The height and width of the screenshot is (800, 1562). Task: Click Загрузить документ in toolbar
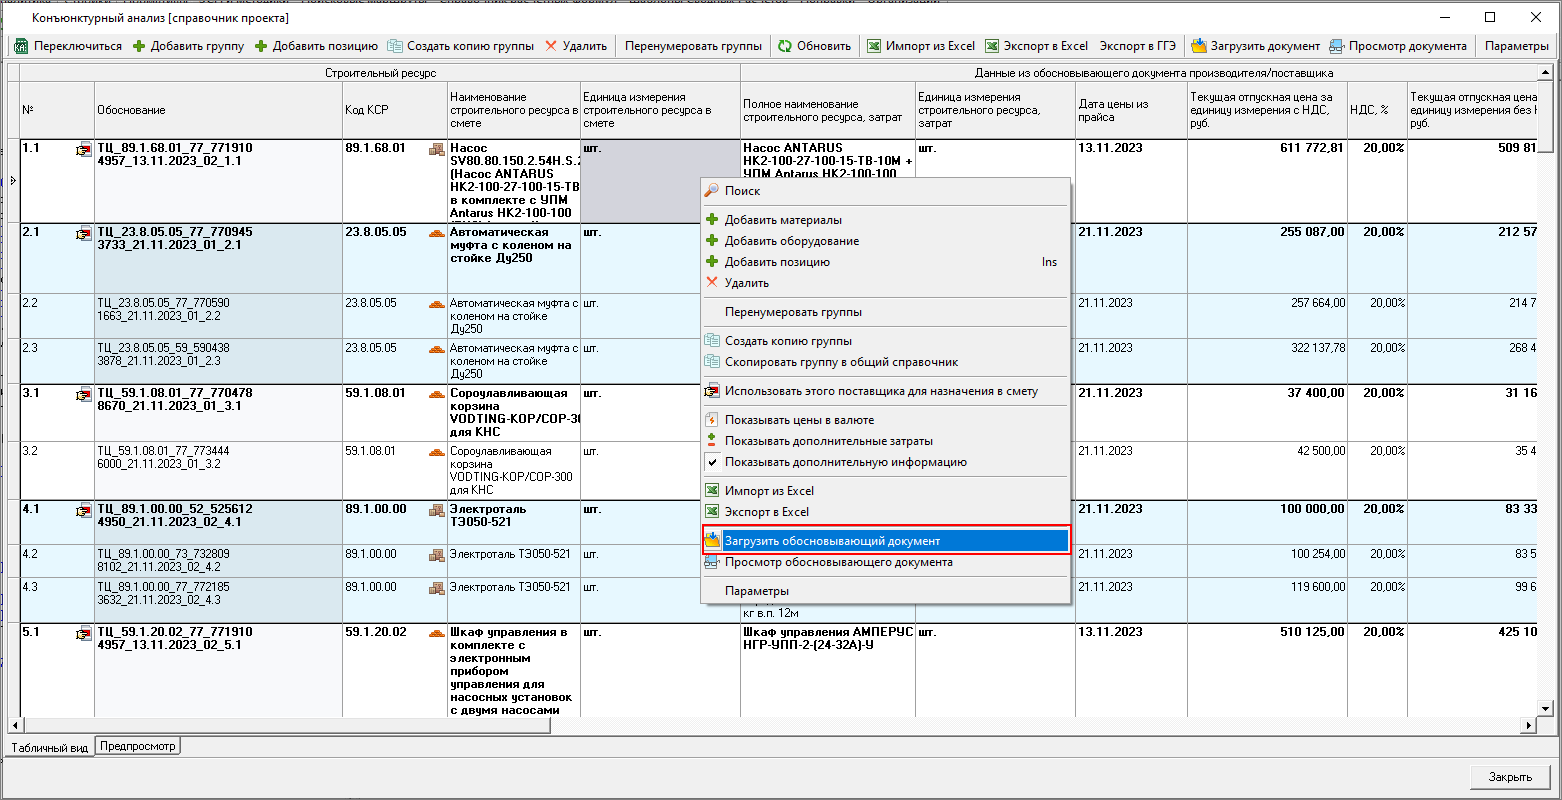1255,46
